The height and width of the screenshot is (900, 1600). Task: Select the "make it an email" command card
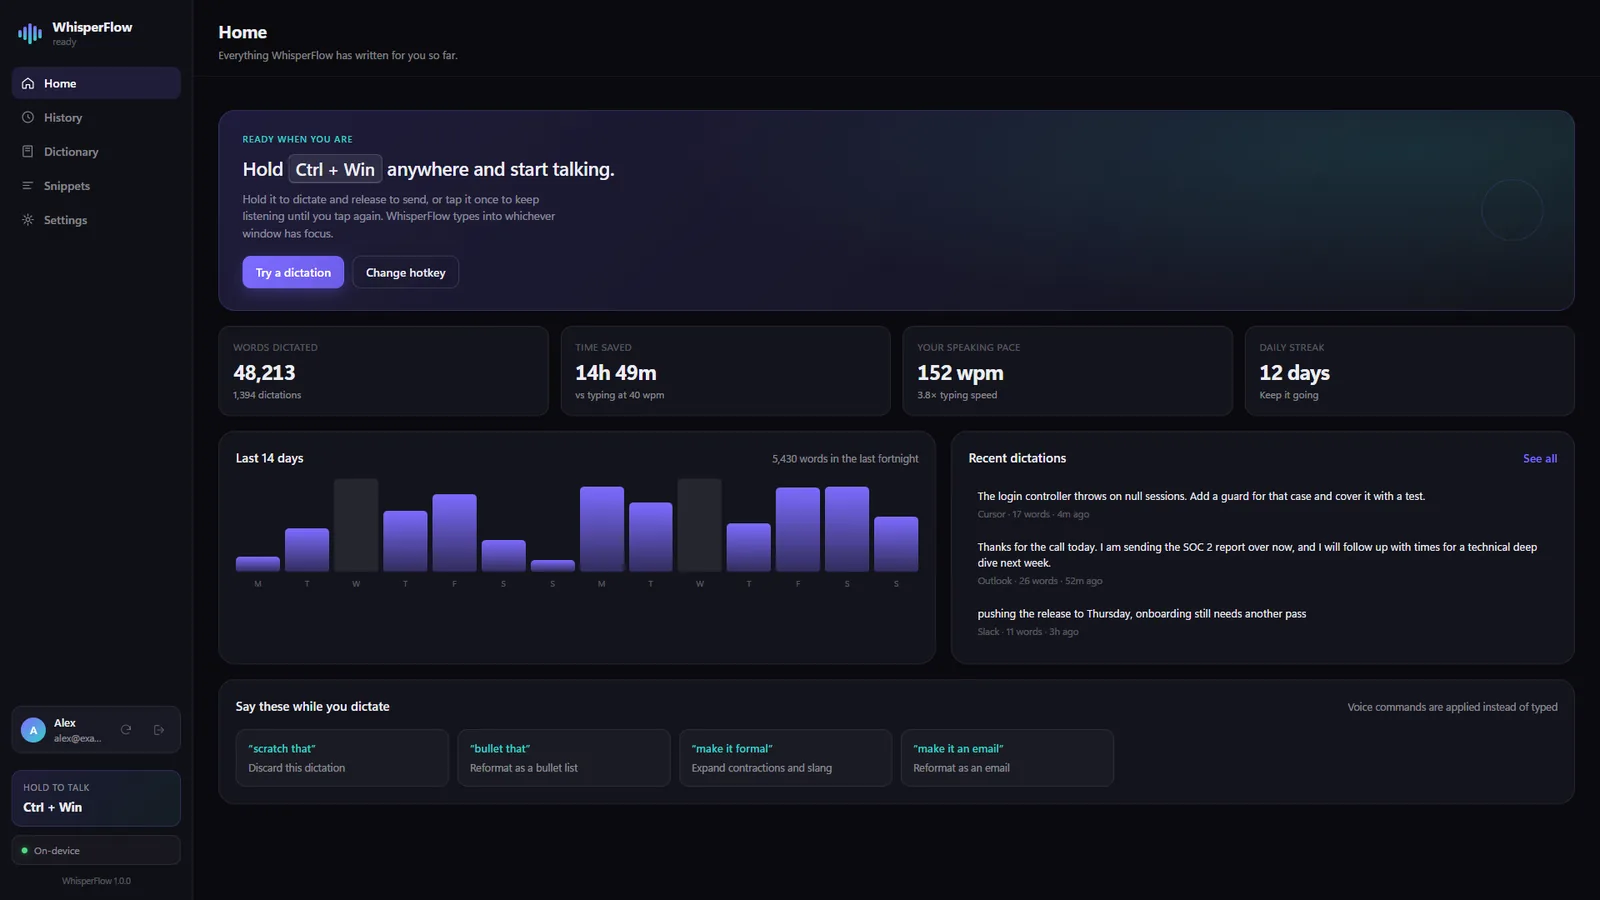1007,758
